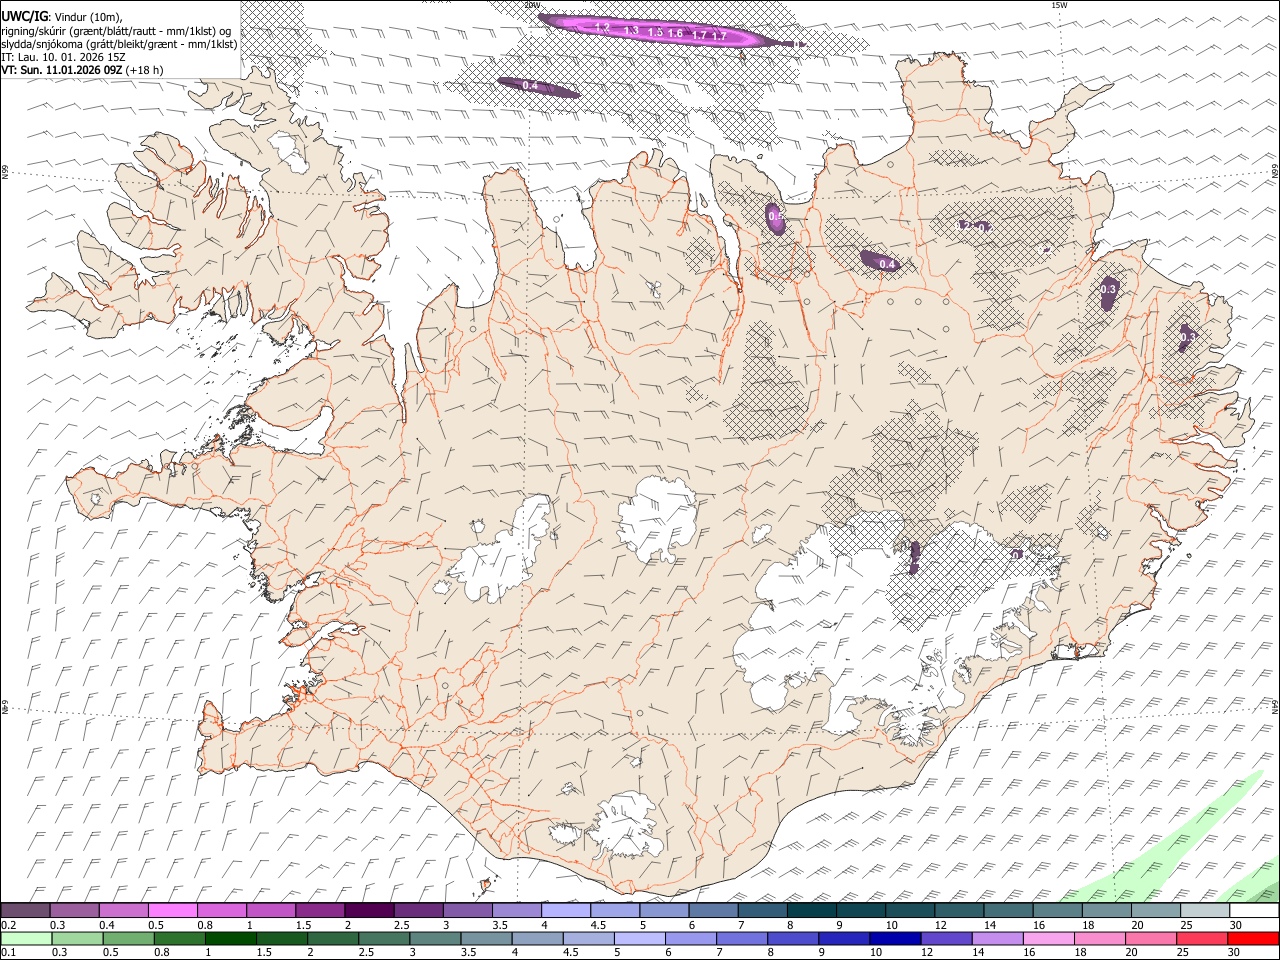Click the 1.5 value in offshore snow band
The height and width of the screenshot is (960, 1280).
[x=655, y=33]
